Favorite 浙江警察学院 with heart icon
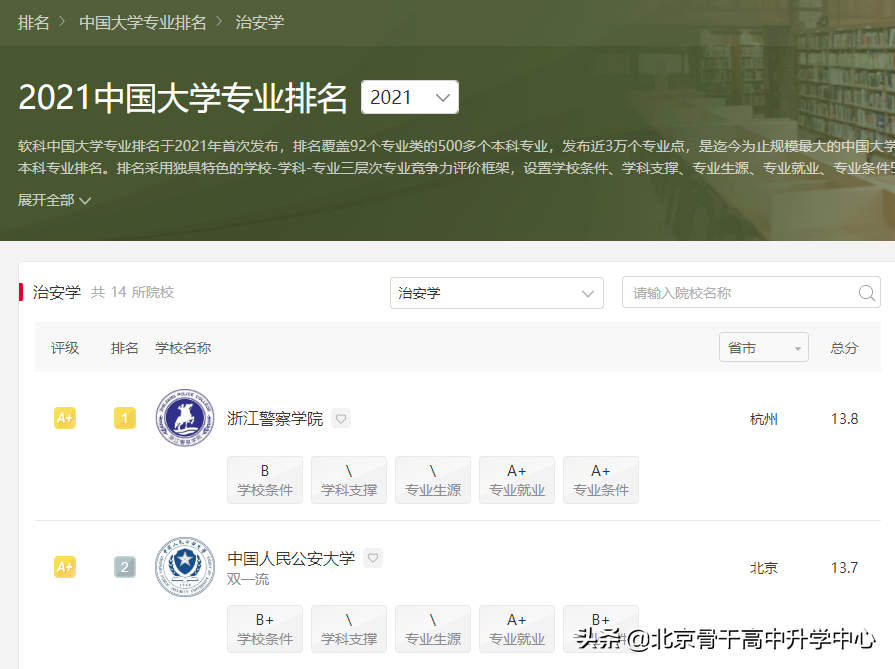The width and height of the screenshot is (895, 669). (341, 418)
